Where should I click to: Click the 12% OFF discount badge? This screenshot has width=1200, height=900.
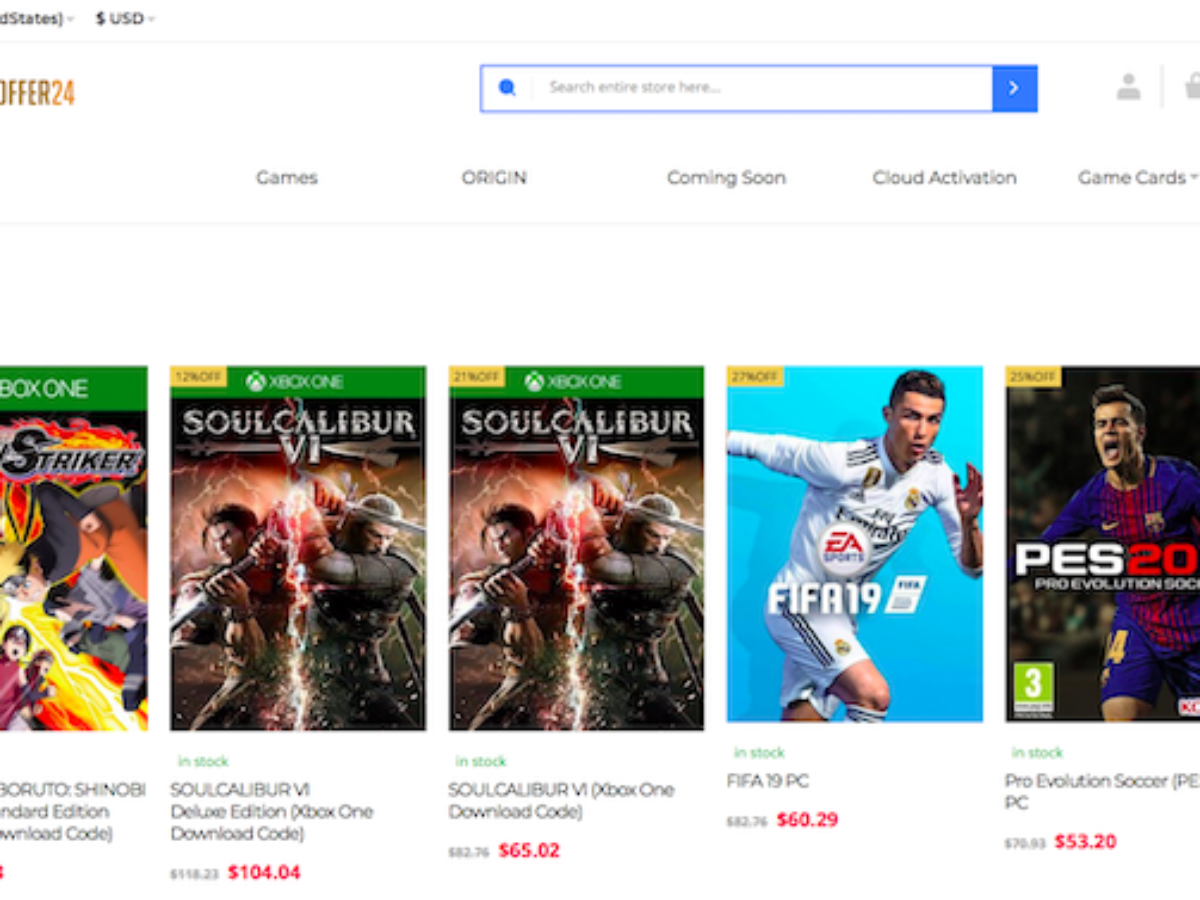(x=198, y=377)
